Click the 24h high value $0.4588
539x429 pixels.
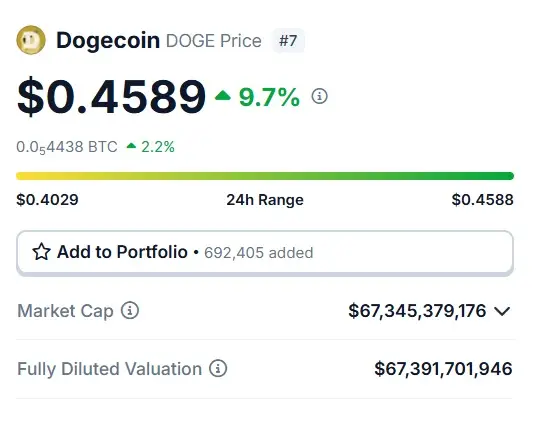coord(483,200)
